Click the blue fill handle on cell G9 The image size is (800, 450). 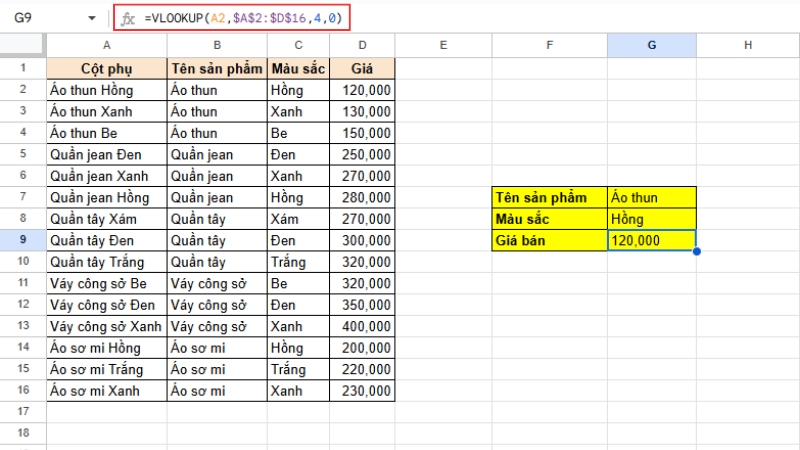695,251
